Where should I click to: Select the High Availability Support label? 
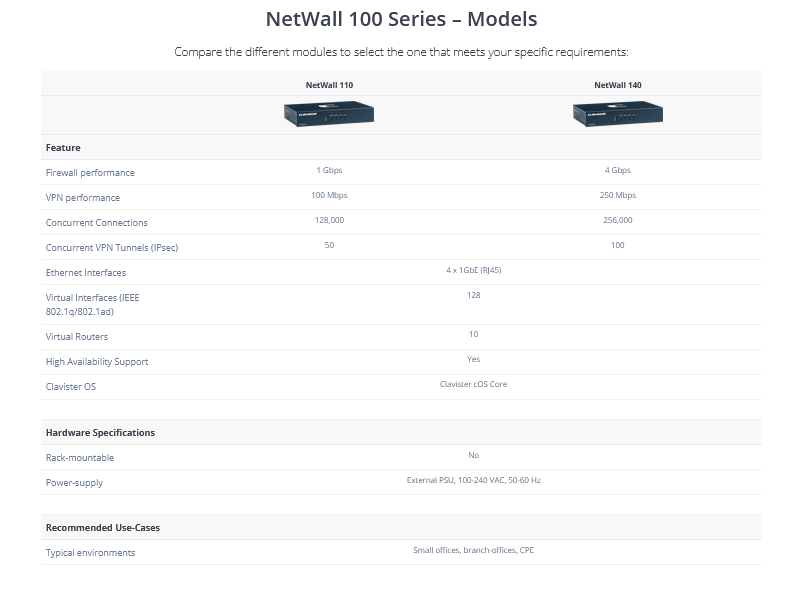click(97, 362)
